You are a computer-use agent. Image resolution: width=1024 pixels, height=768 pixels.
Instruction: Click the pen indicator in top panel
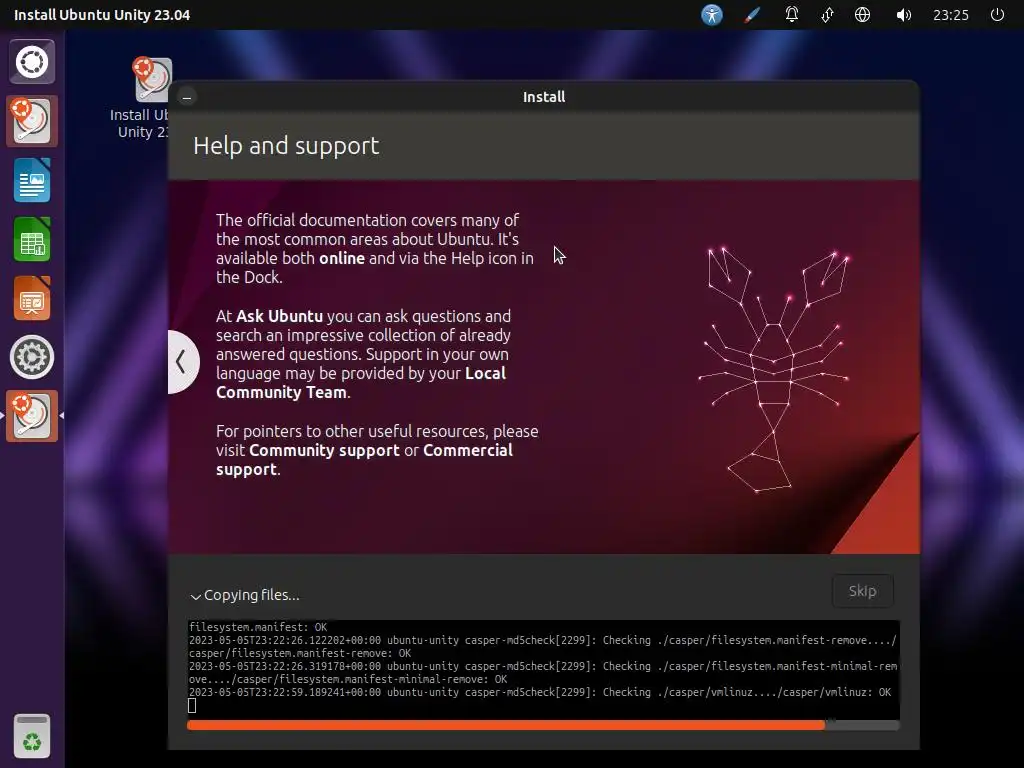click(x=752, y=14)
